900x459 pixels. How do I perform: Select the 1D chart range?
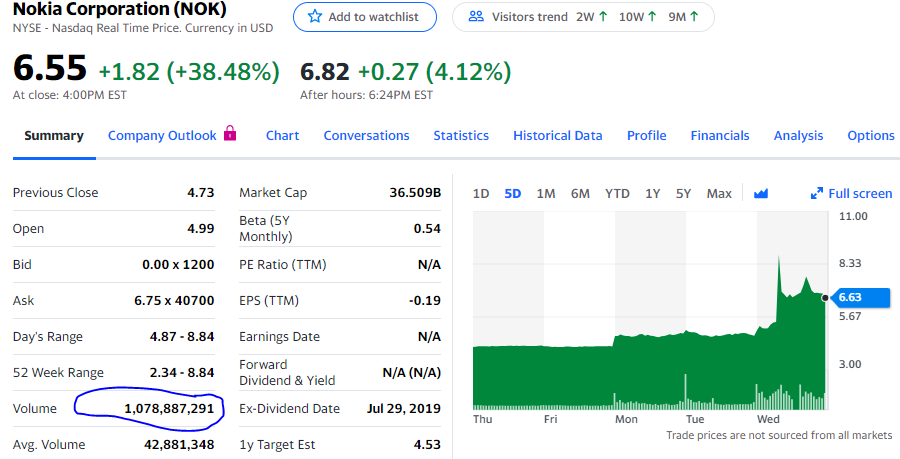pyautogui.click(x=481, y=193)
